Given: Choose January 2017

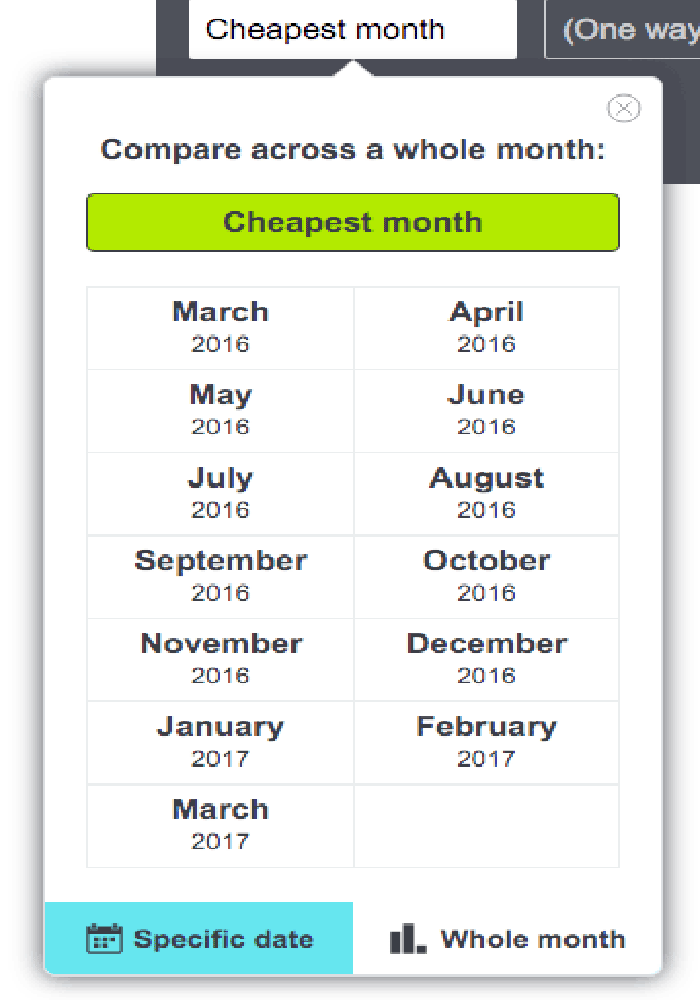Looking at the screenshot, I should tap(221, 742).
